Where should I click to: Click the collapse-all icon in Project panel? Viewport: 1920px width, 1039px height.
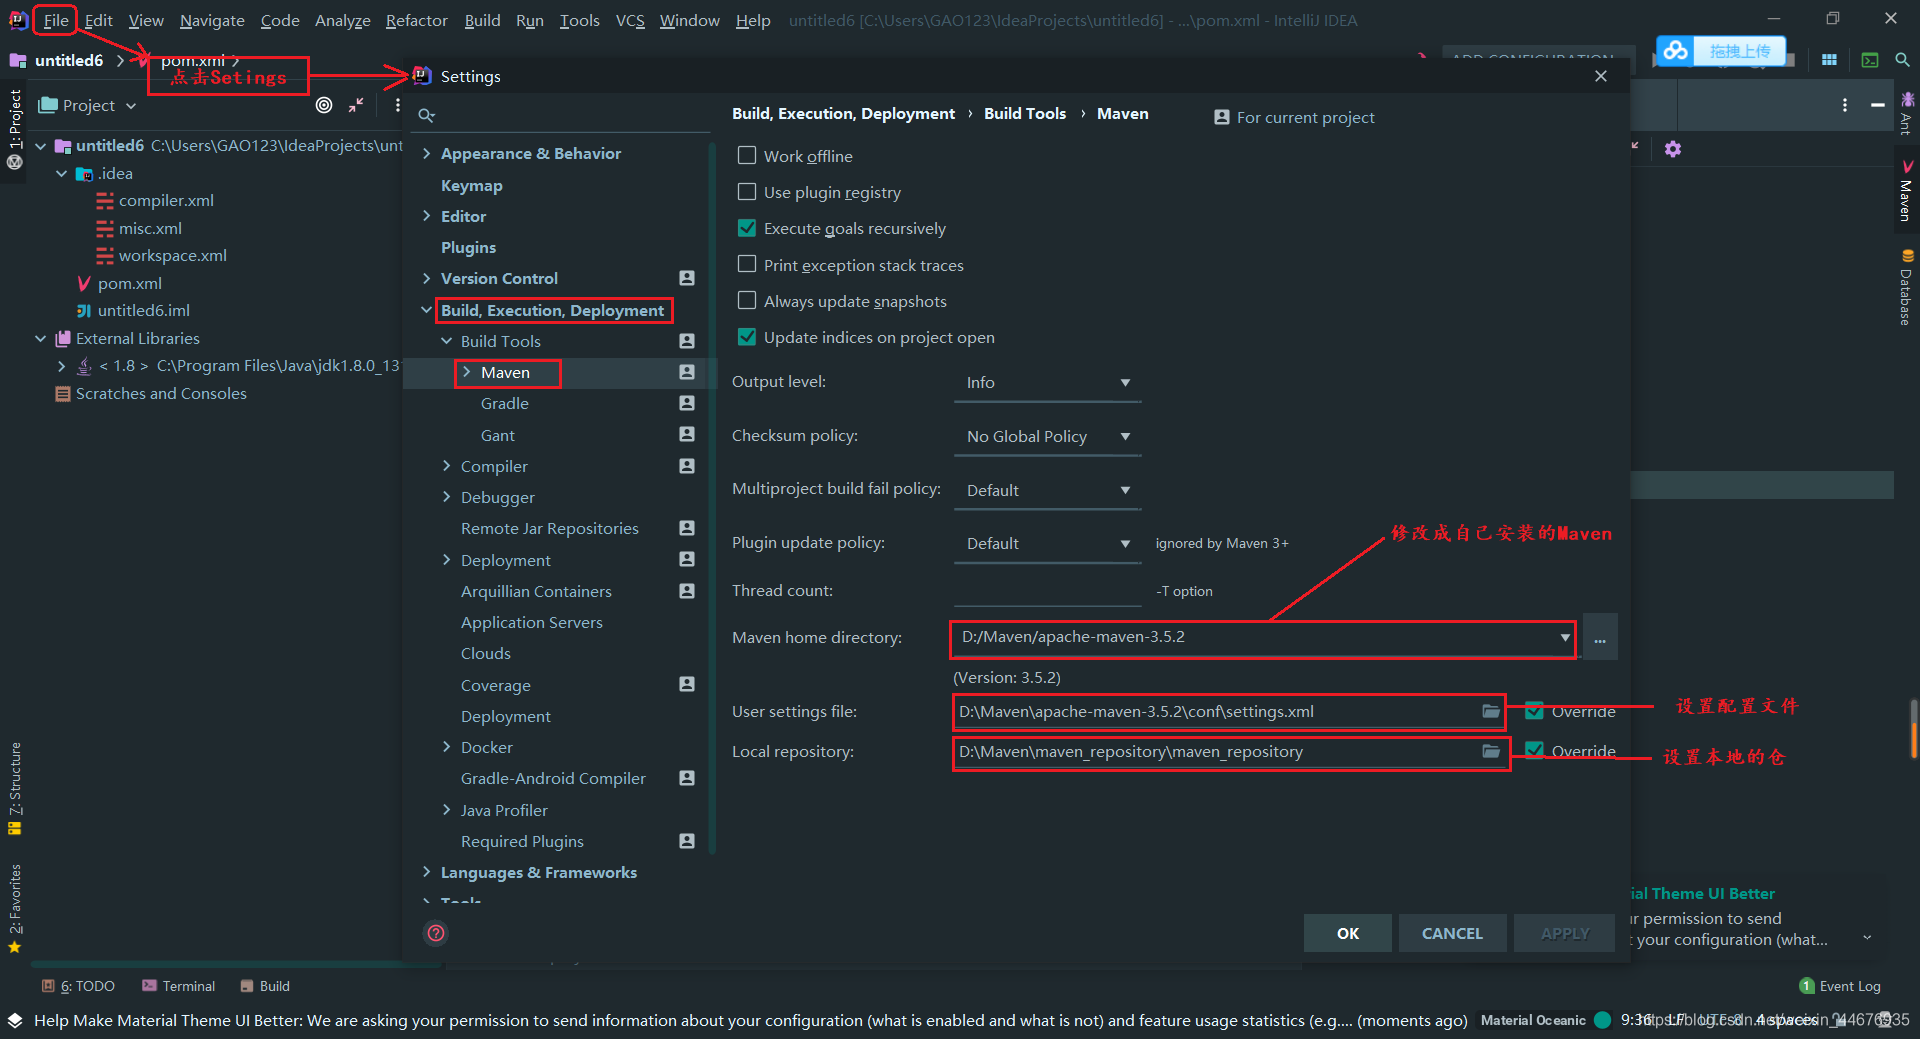pyautogui.click(x=356, y=105)
